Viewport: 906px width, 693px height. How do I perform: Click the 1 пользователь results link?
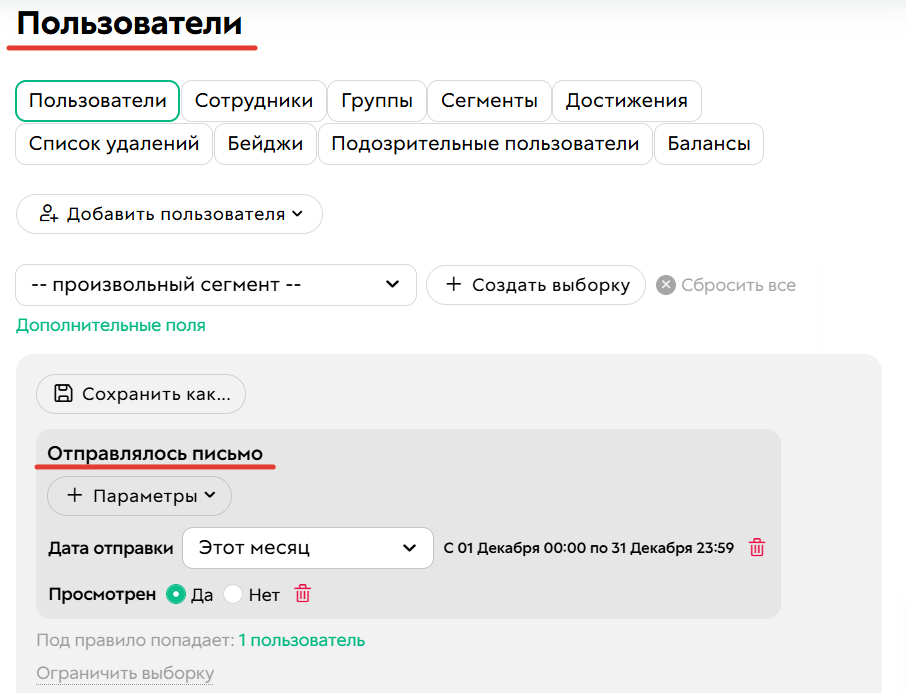[x=301, y=640]
